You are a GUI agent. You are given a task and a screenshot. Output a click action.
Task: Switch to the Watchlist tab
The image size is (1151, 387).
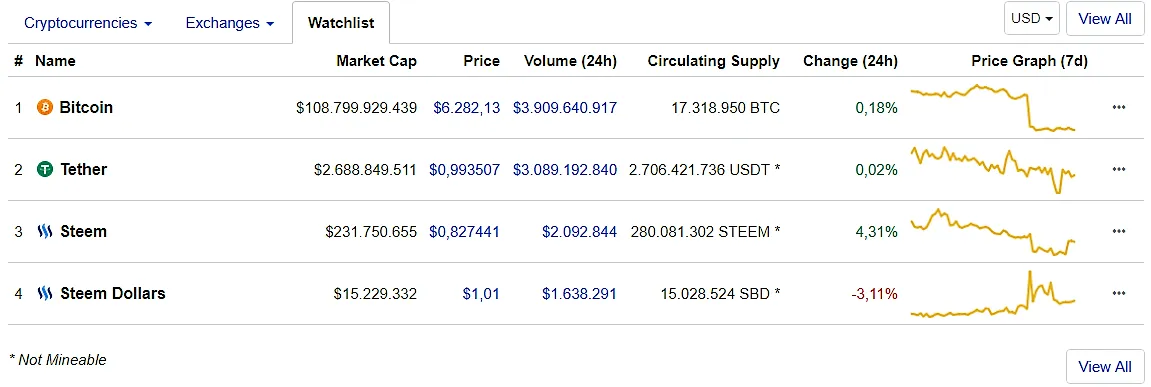341,23
